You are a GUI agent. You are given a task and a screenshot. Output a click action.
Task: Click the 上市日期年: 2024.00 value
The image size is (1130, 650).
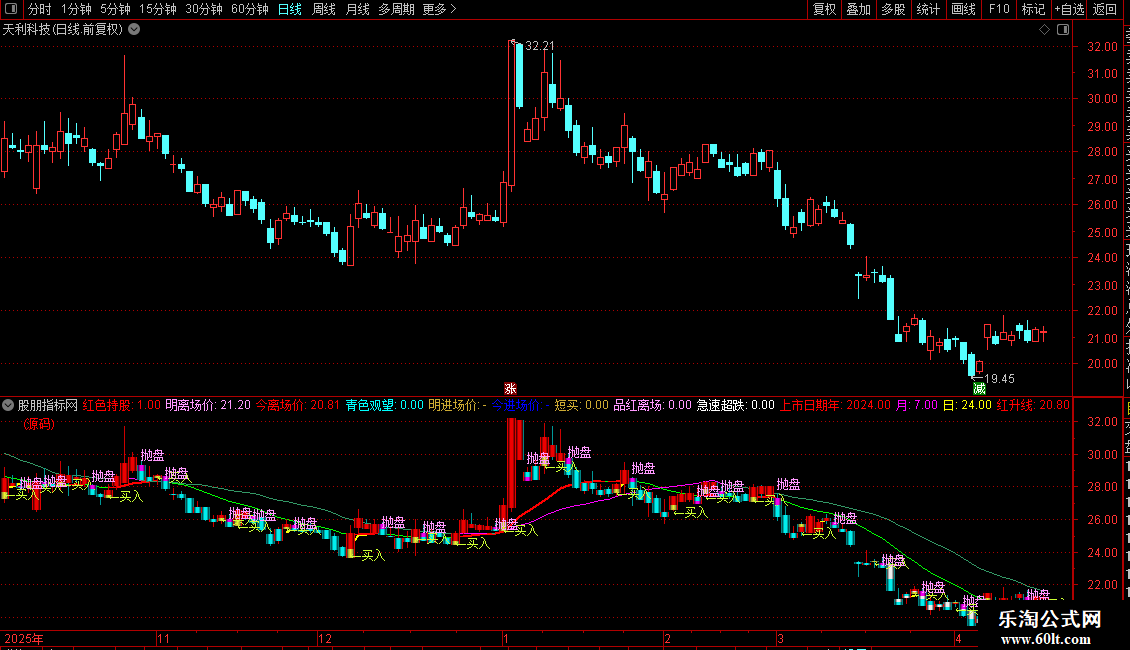[835, 405]
